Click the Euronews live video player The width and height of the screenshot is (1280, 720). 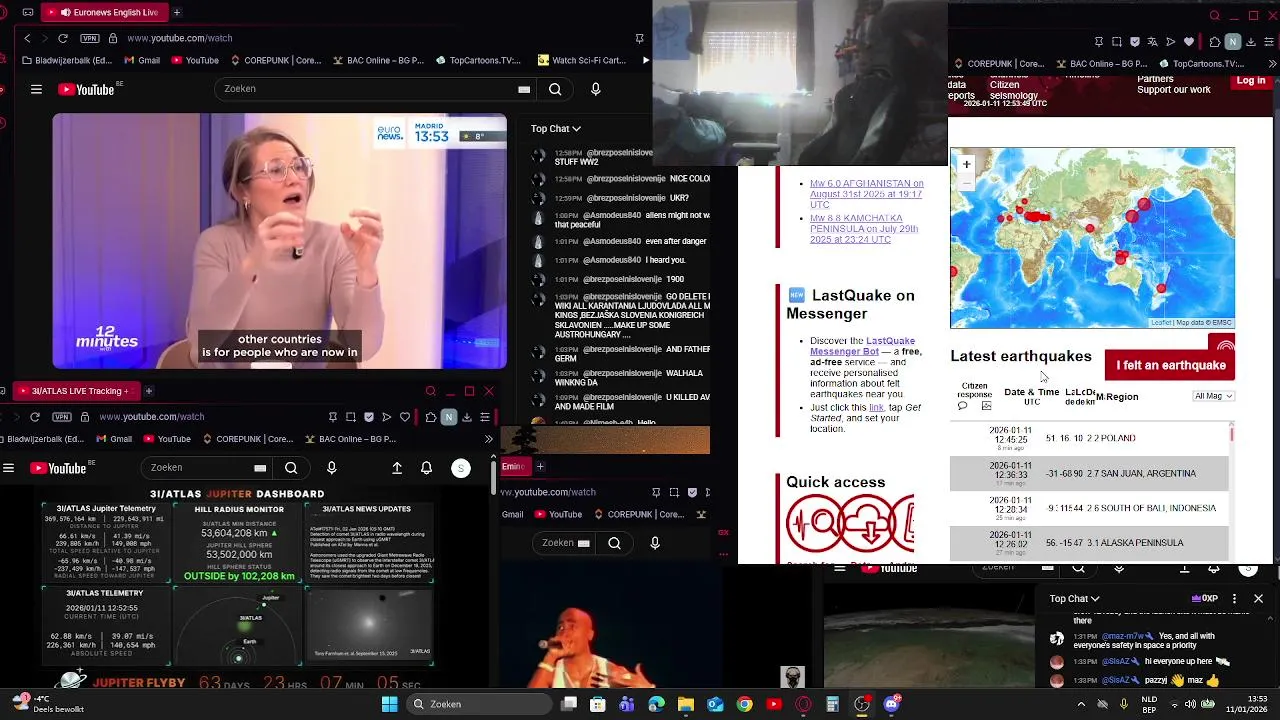click(280, 241)
